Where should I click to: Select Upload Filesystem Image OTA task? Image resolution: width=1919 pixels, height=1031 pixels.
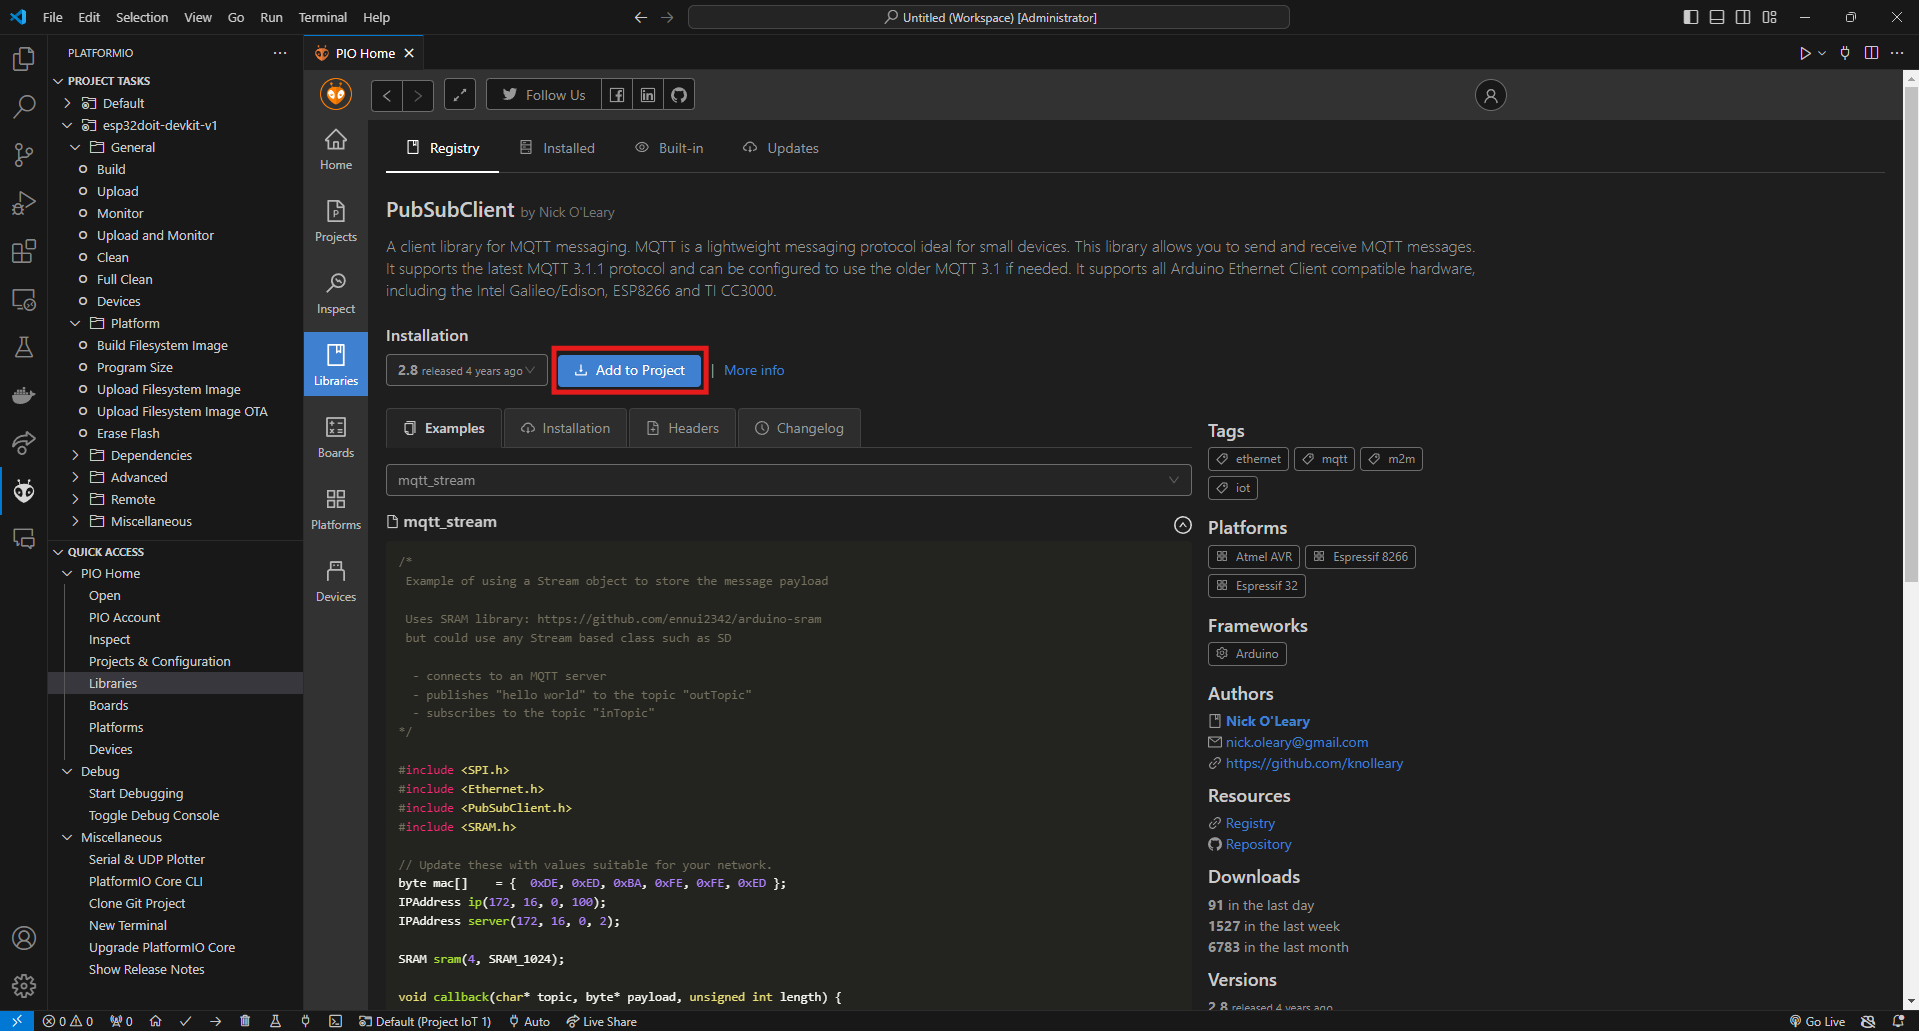click(182, 411)
